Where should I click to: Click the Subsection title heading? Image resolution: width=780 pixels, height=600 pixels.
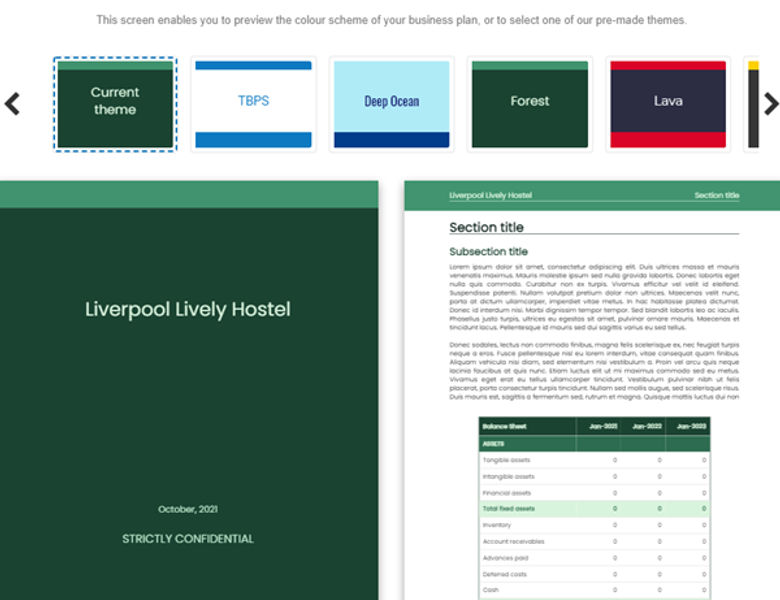pyautogui.click(x=488, y=252)
